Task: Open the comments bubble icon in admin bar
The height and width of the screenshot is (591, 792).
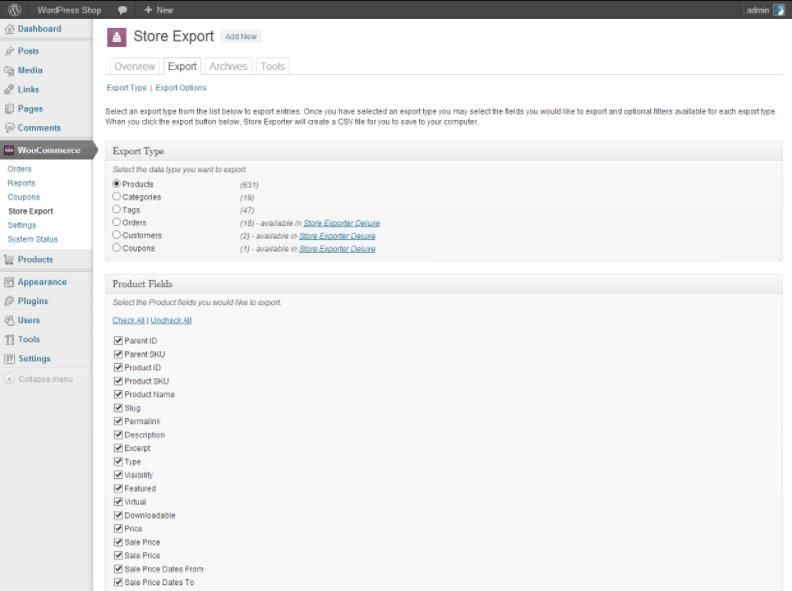Action: (122, 10)
